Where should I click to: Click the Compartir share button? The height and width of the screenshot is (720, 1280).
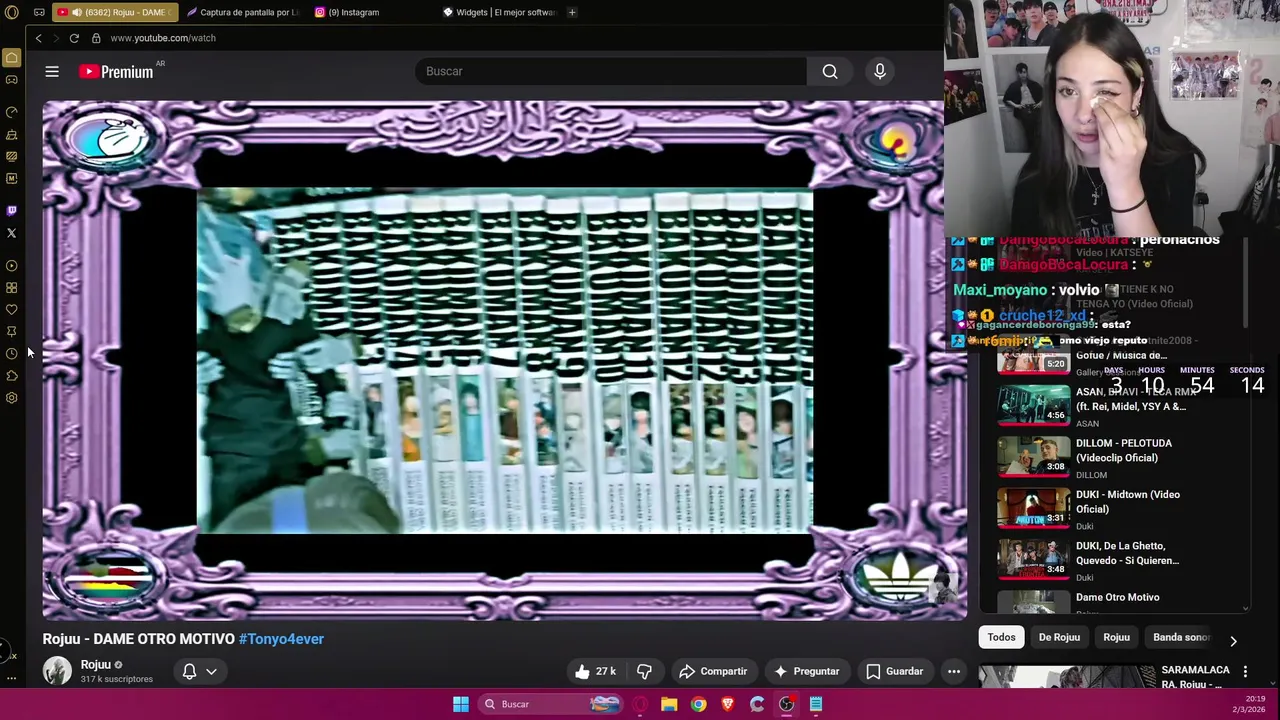pyautogui.click(x=713, y=671)
